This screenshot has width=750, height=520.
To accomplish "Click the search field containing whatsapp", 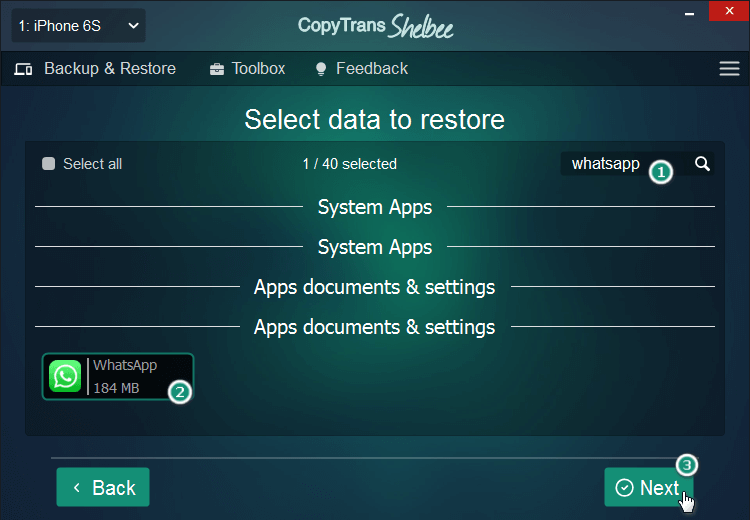I will click(x=606, y=164).
